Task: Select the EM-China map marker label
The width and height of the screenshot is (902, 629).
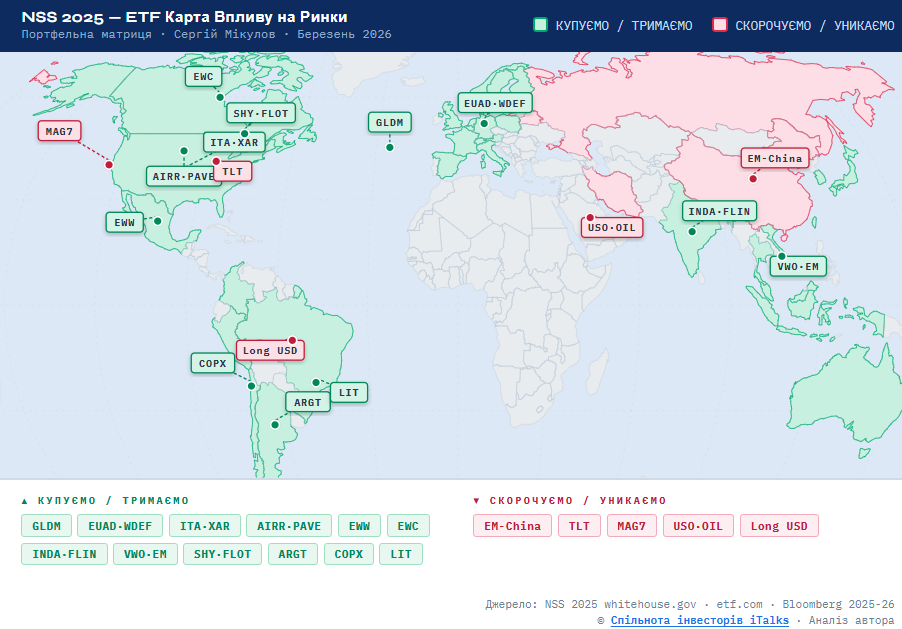Action: (x=775, y=158)
